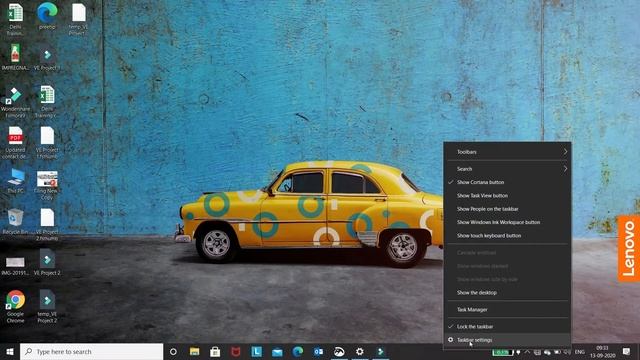Viewport: 640px width, 360px height.
Task: Click the battery percentage indicator in tray
Action: (x=502, y=352)
